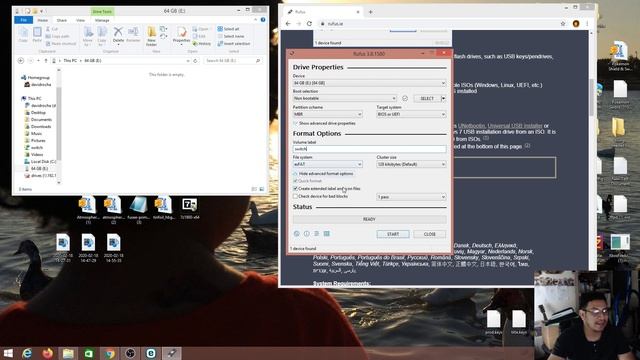Switch to Explorer Manage tab

click(x=102, y=20)
